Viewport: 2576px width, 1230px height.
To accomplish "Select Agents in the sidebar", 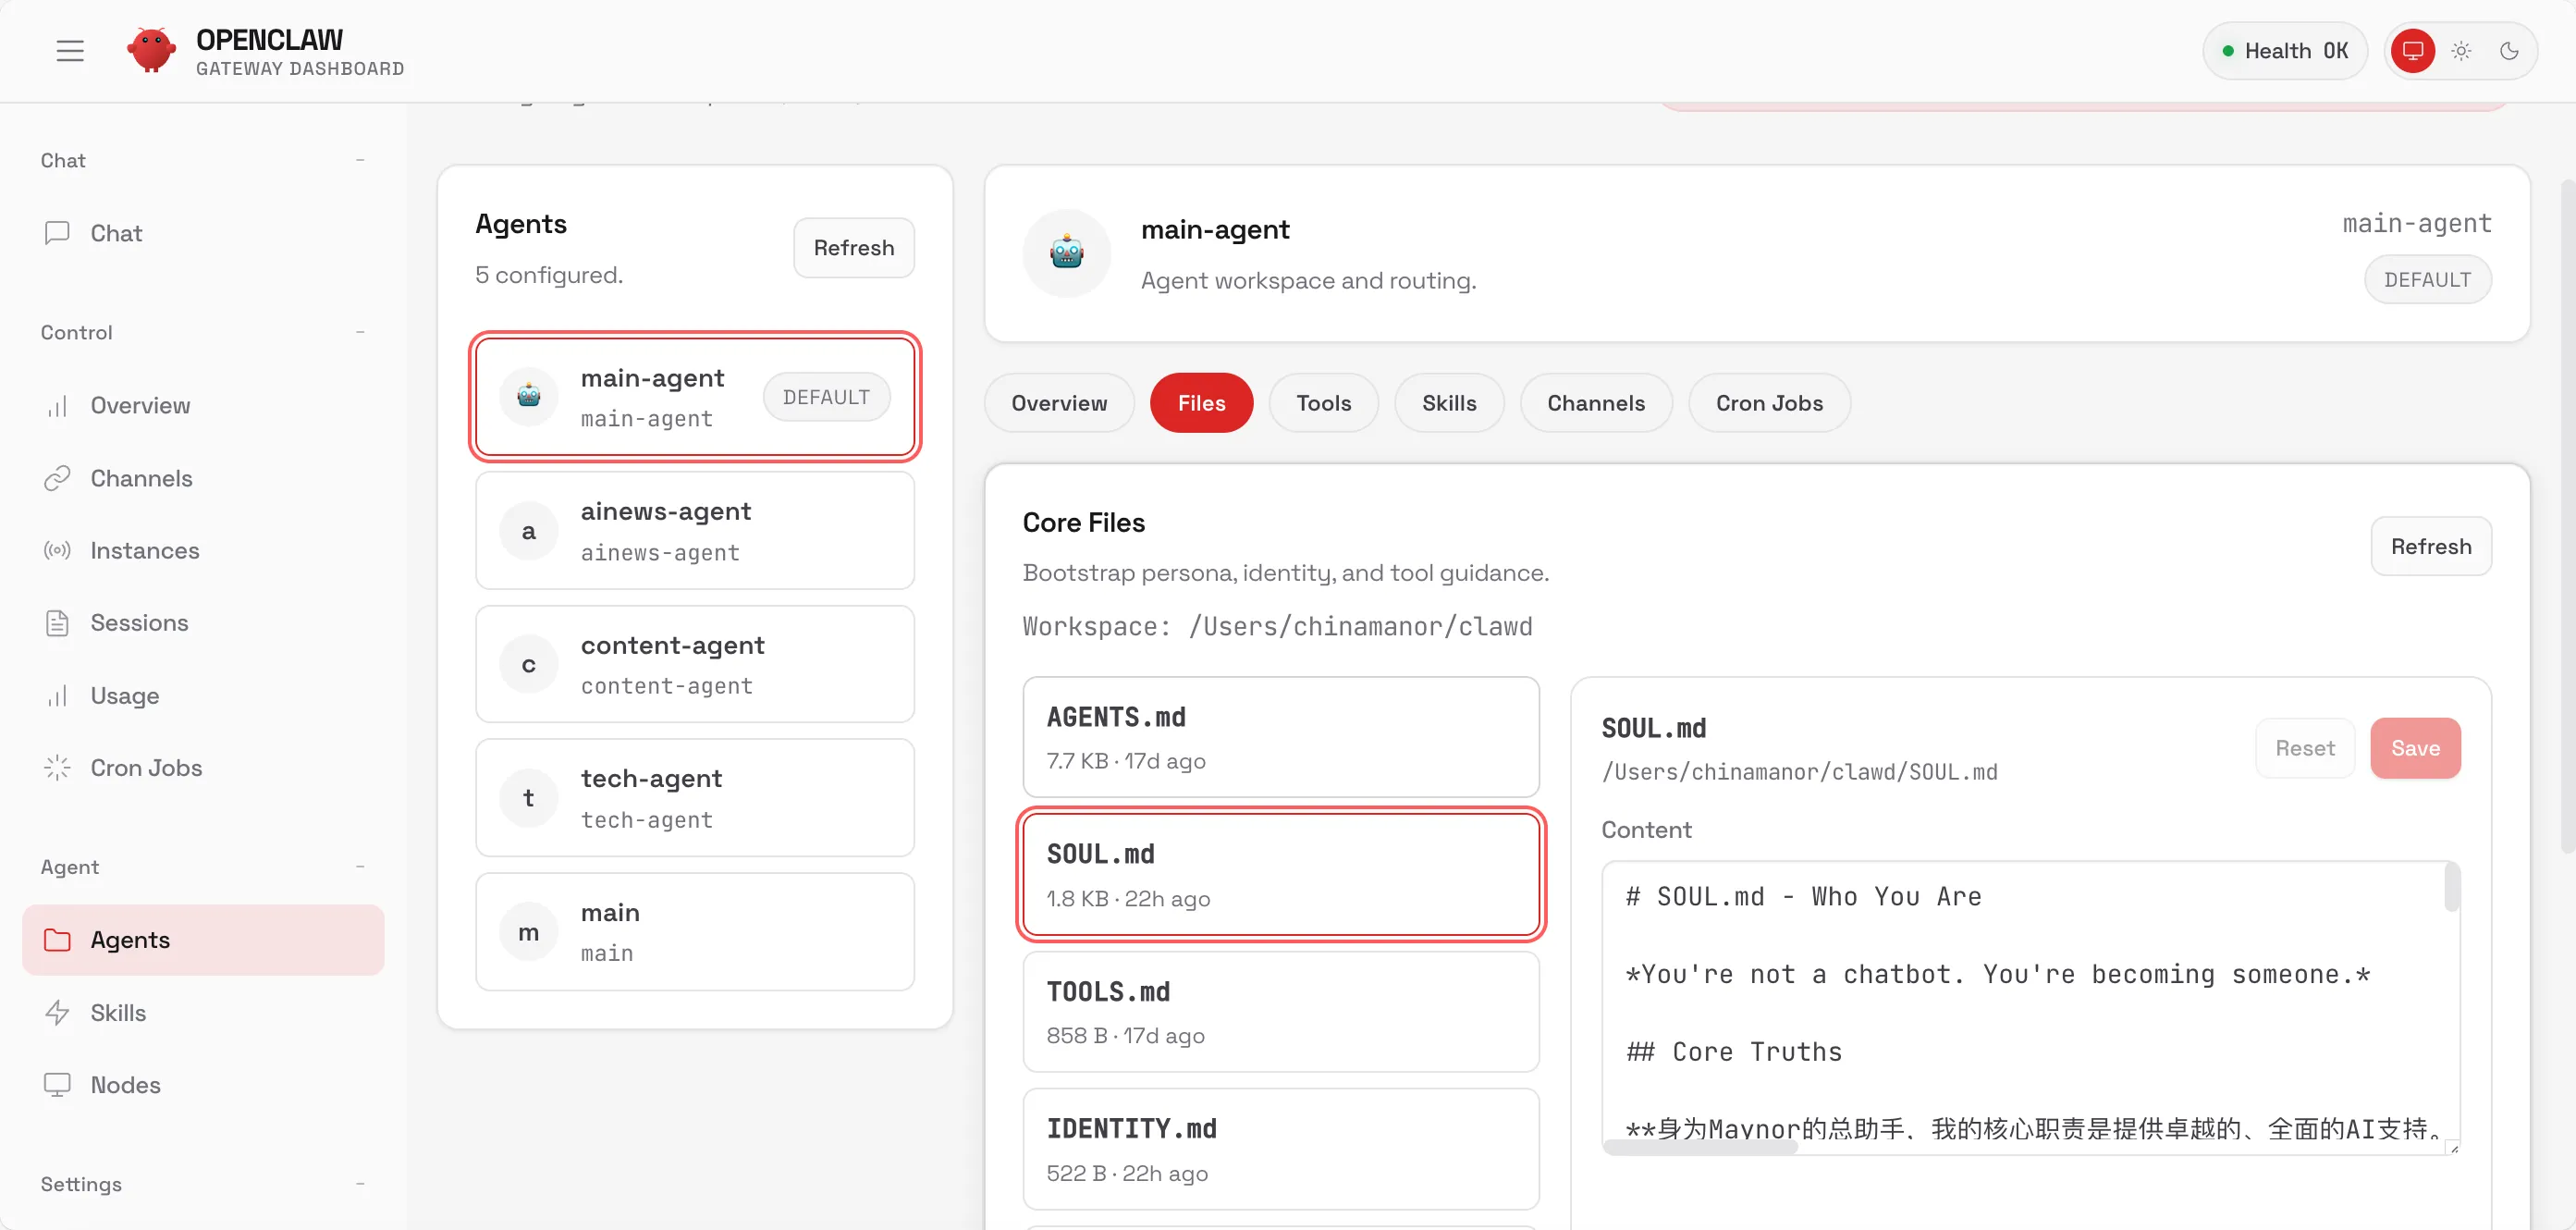I will click(x=203, y=940).
